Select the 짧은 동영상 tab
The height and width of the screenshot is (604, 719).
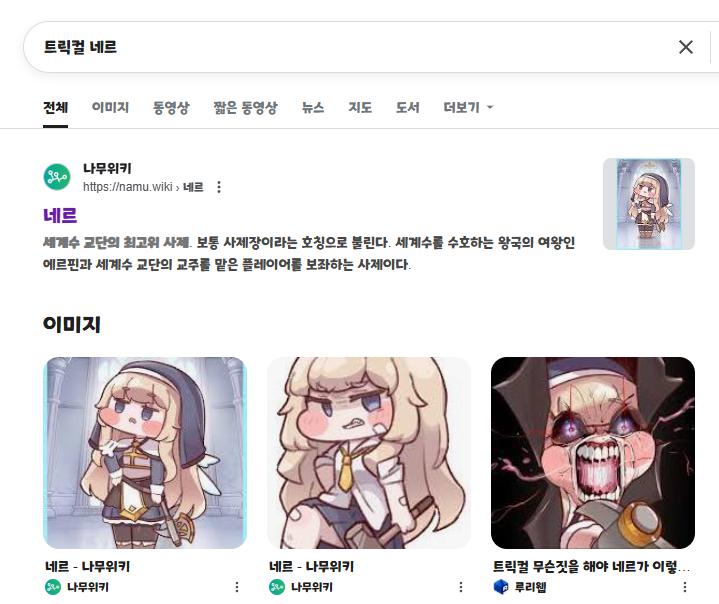pos(245,107)
